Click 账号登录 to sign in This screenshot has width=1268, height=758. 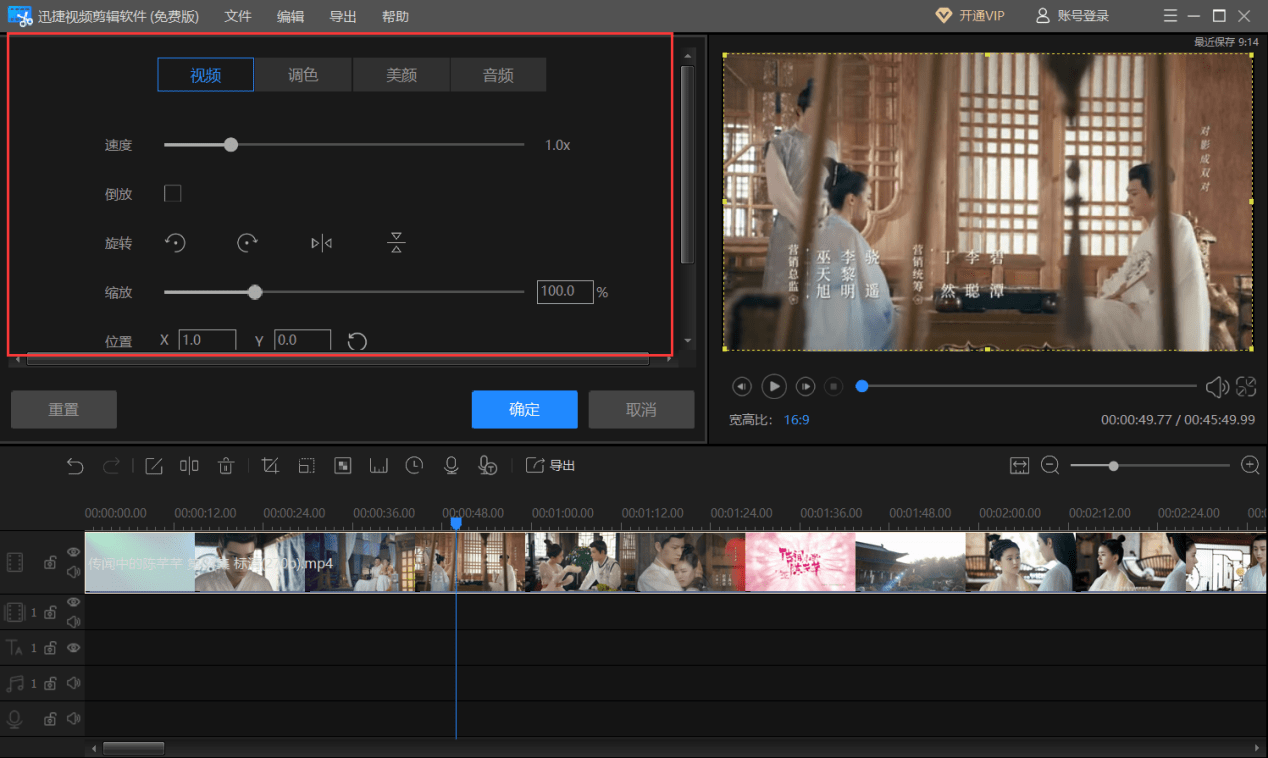point(1072,16)
